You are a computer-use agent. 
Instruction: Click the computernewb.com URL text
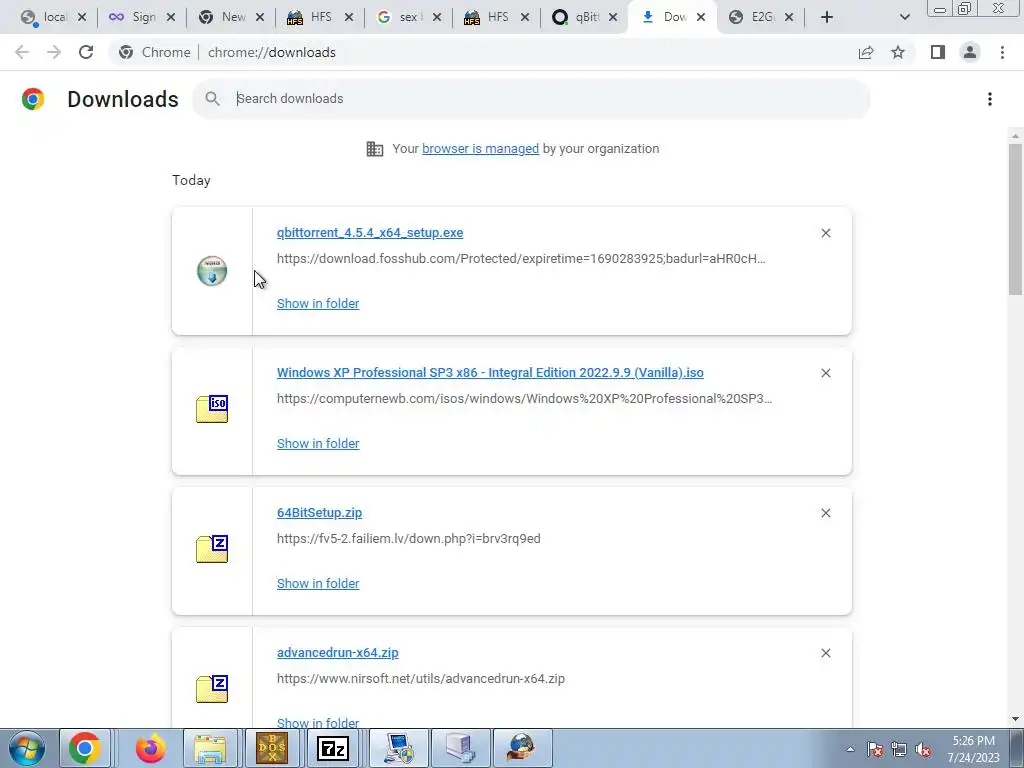[524, 398]
